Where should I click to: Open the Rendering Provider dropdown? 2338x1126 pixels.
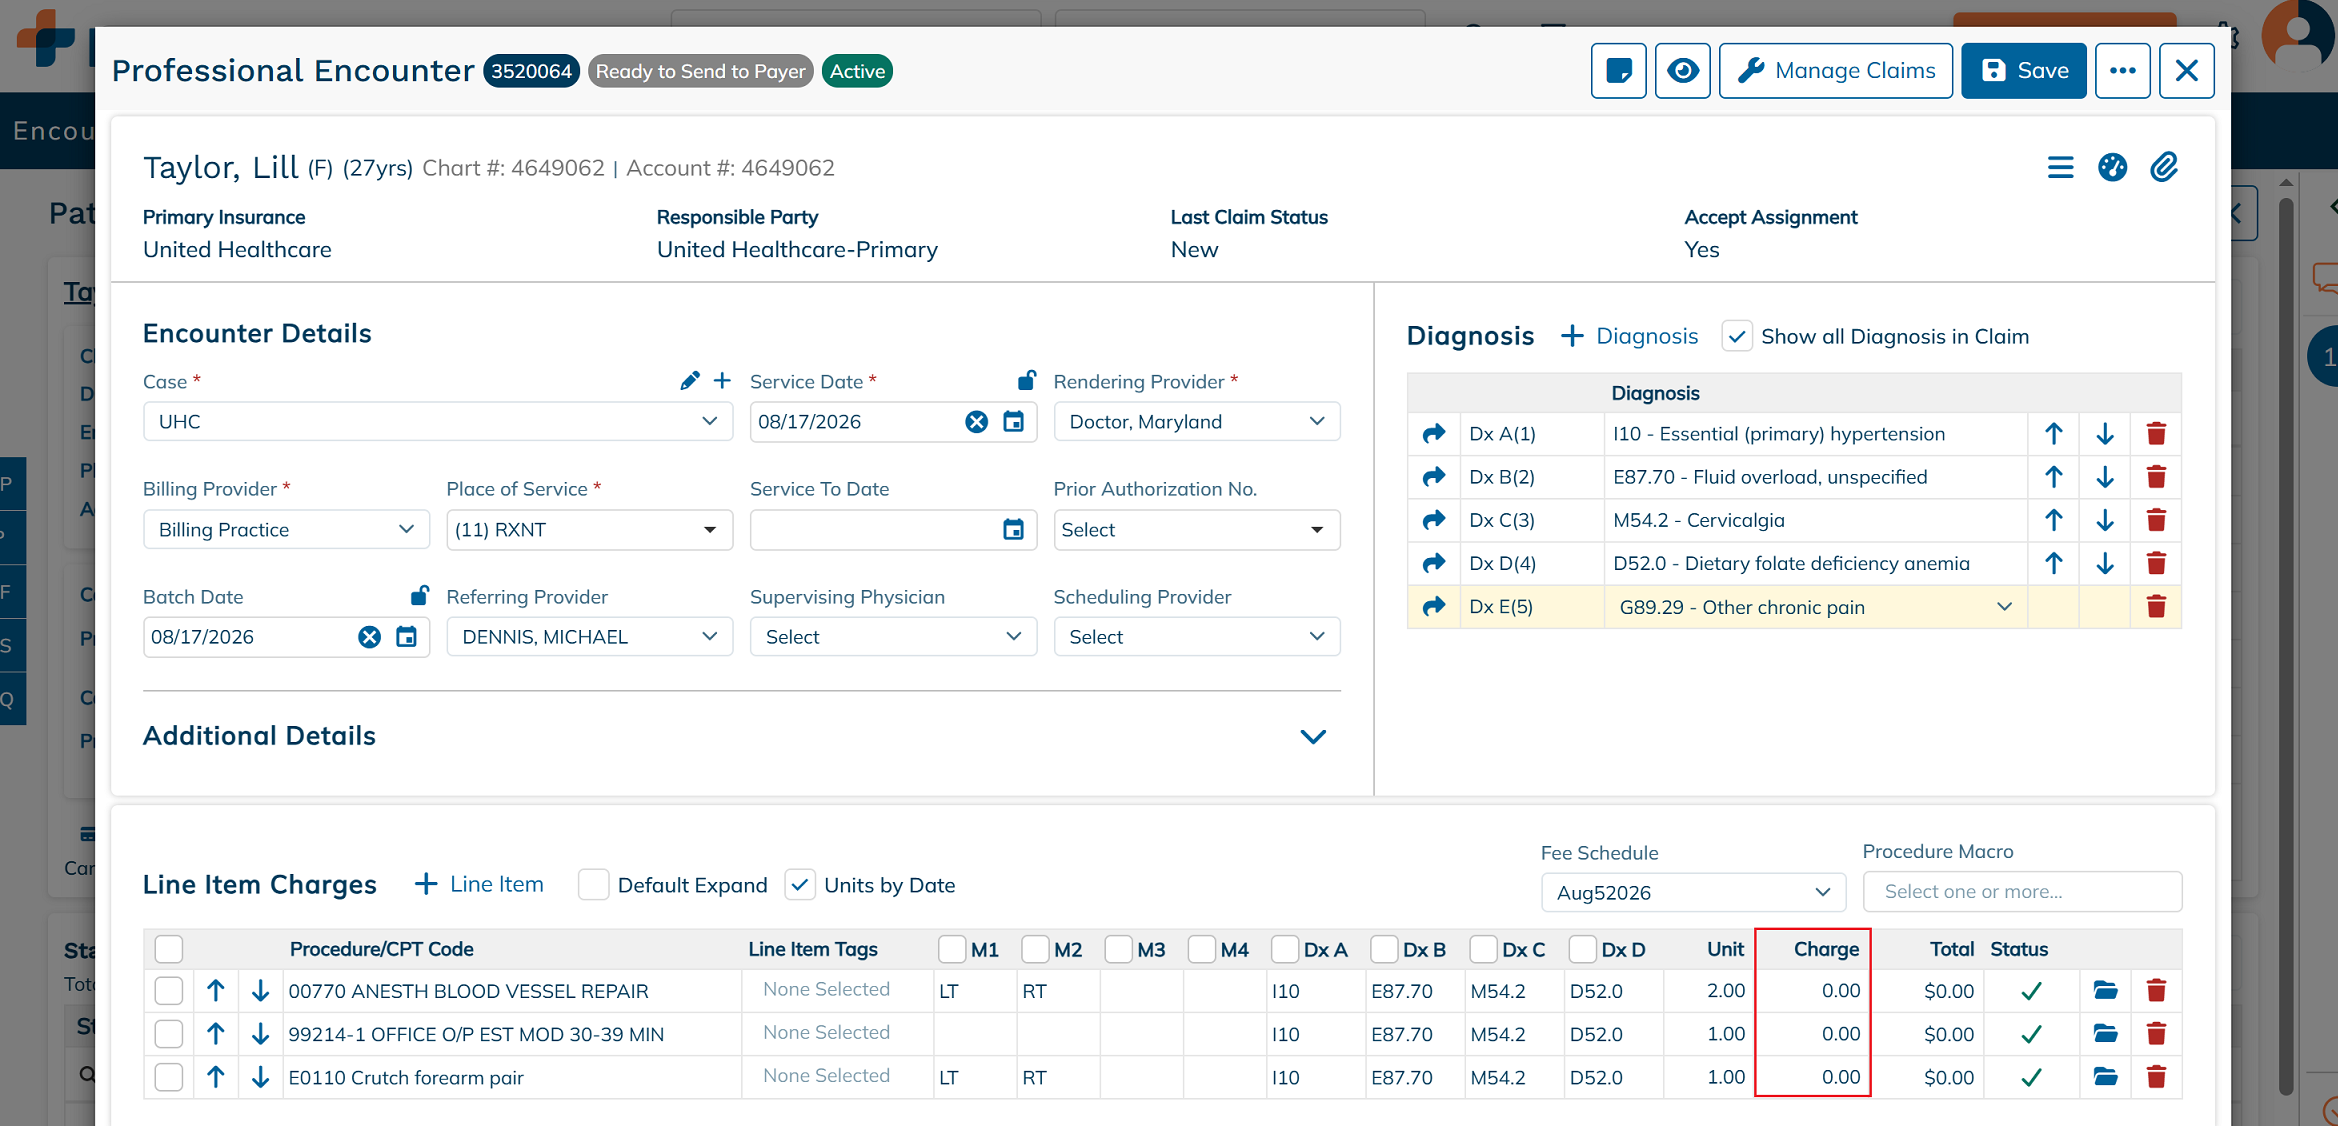point(1196,422)
